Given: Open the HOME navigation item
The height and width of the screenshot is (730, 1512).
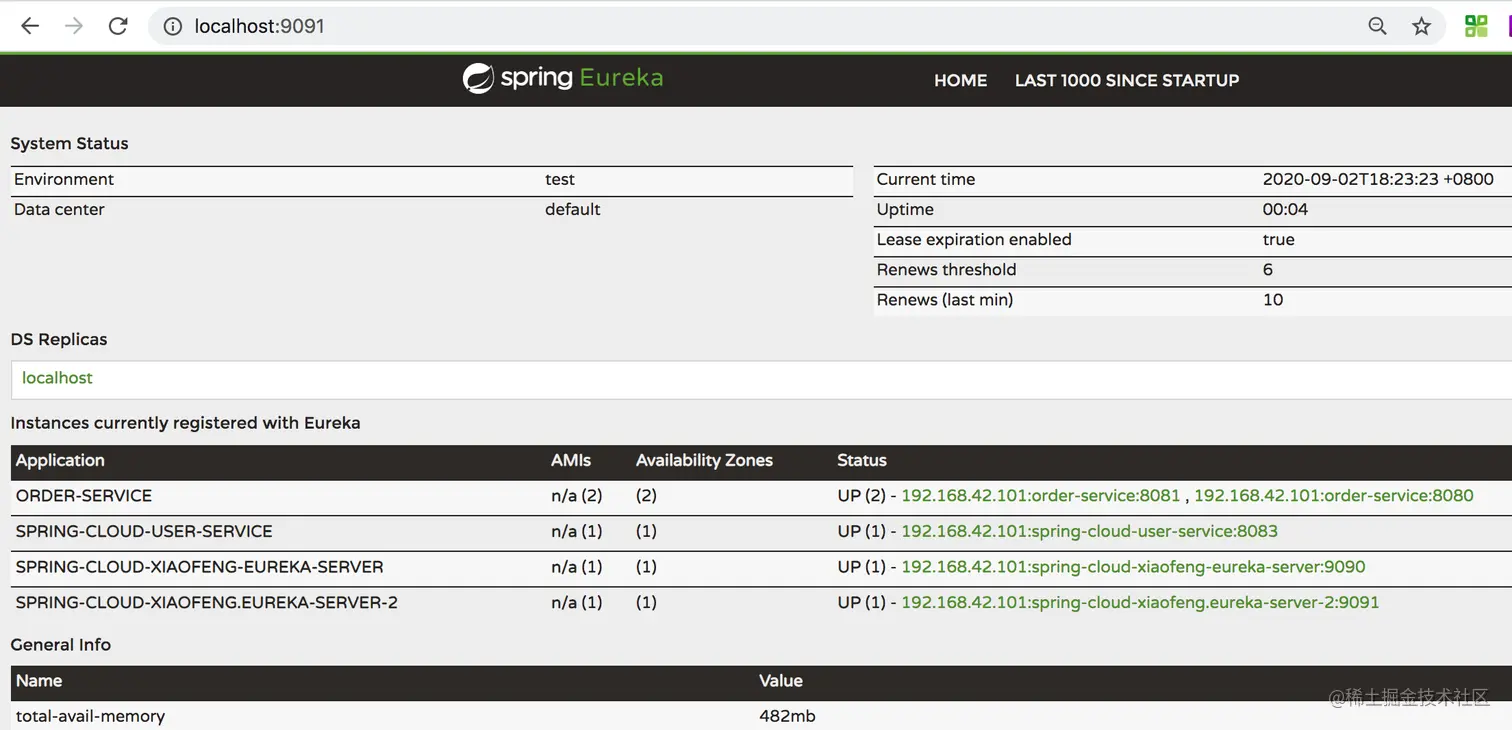Looking at the screenshot, I should [960, 80].
